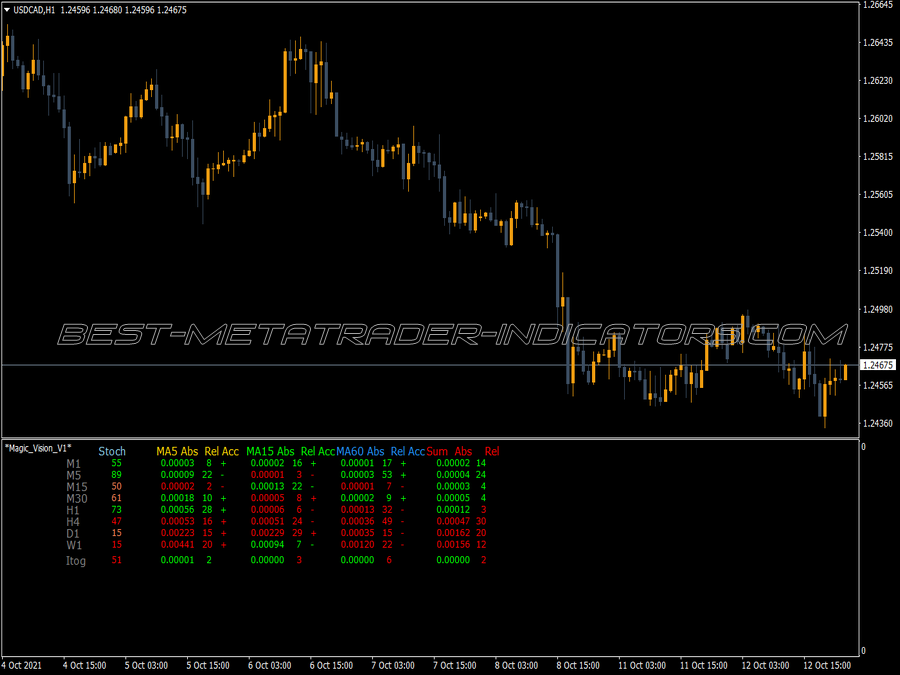Click the 1.25605 price axis label
The height and width of the screenshot is (675, 900).
[878, 195]
